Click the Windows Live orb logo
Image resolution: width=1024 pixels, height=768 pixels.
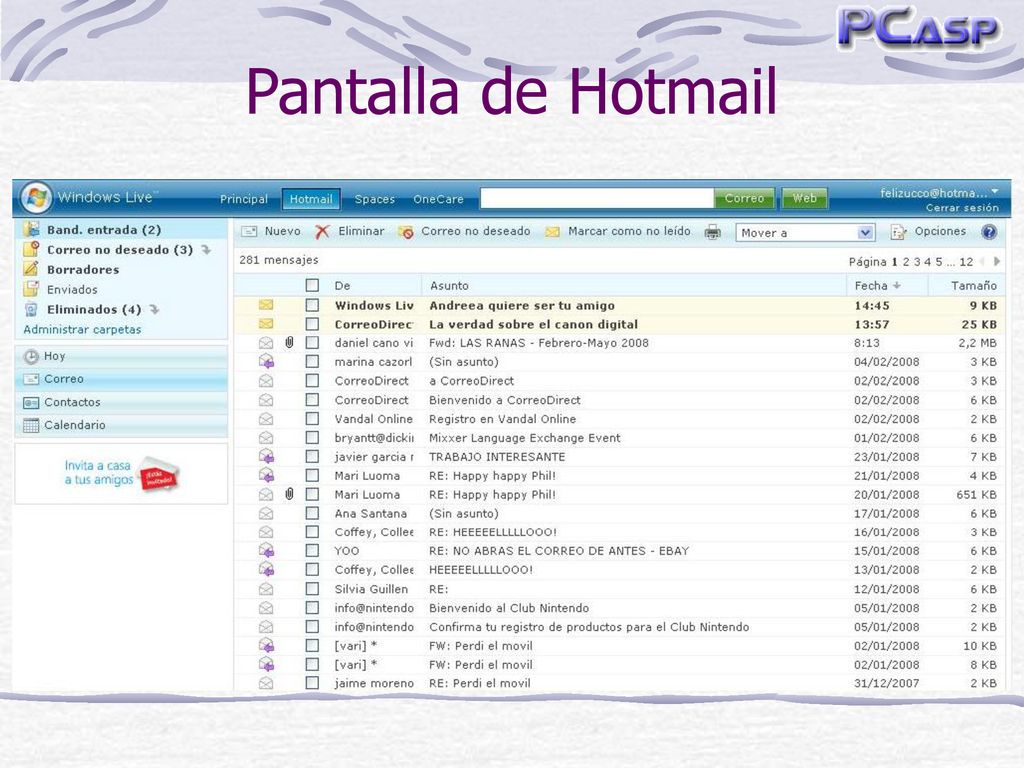(36, 197)
